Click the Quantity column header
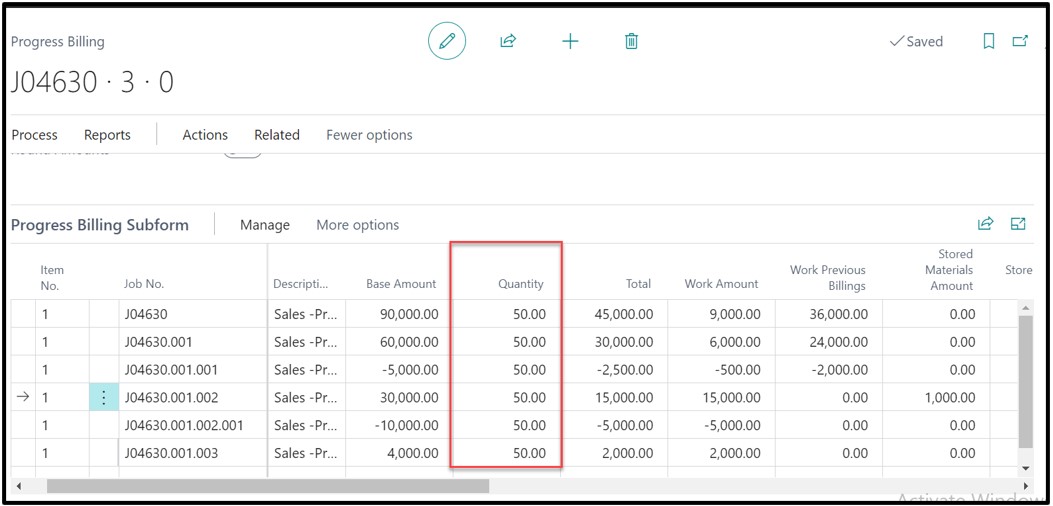This screenshot has width=1053, height=506. point(521,284)
